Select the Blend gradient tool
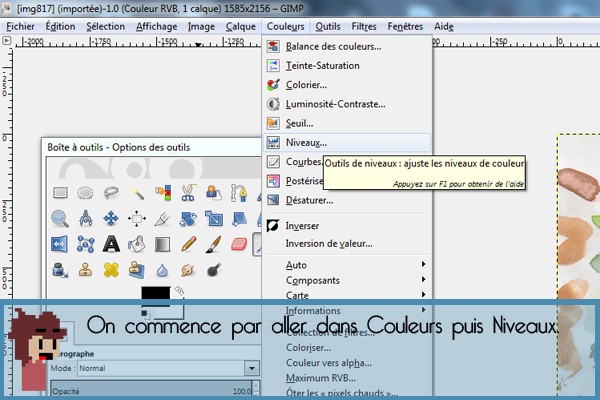 point(162,244)
